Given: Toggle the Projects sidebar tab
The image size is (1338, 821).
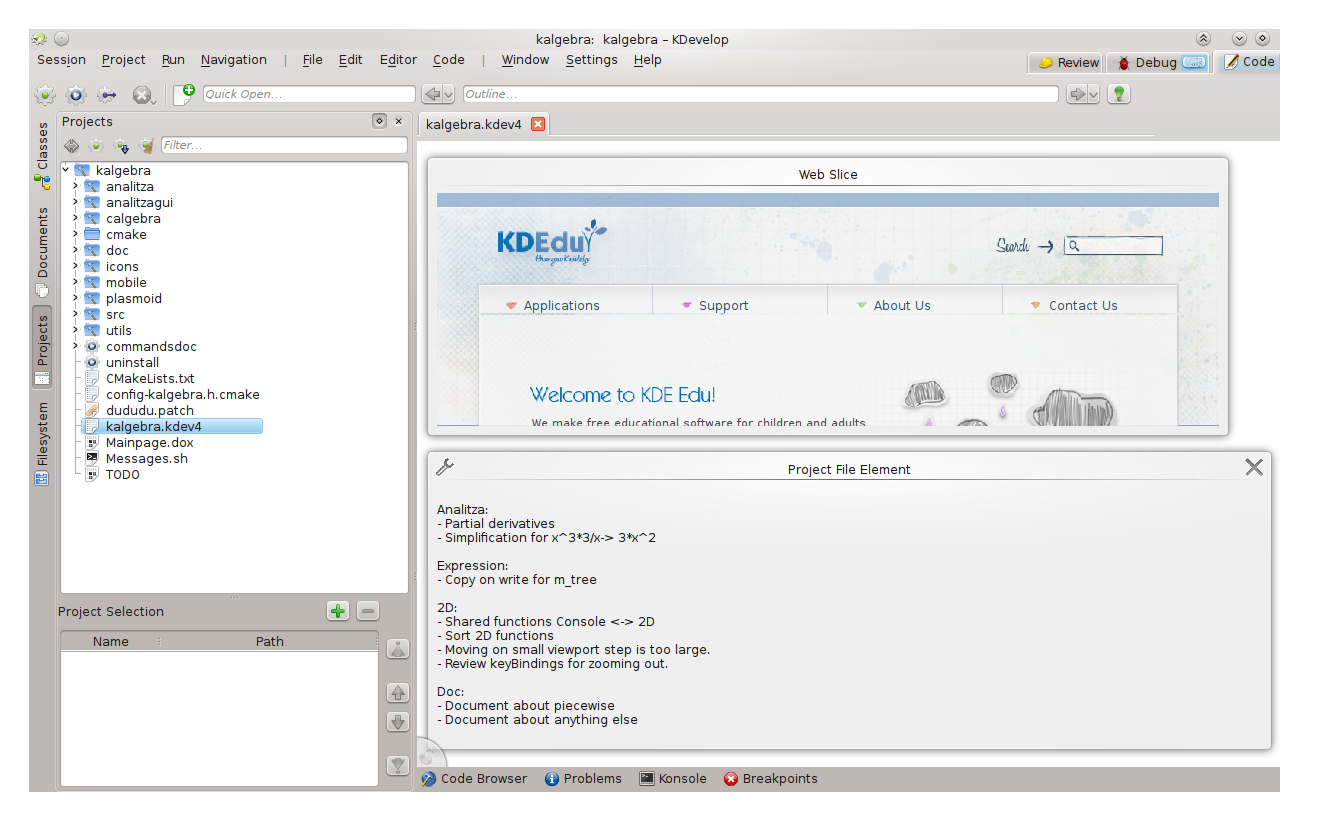Looking at the screenshot, I should [x=42, y=347].
